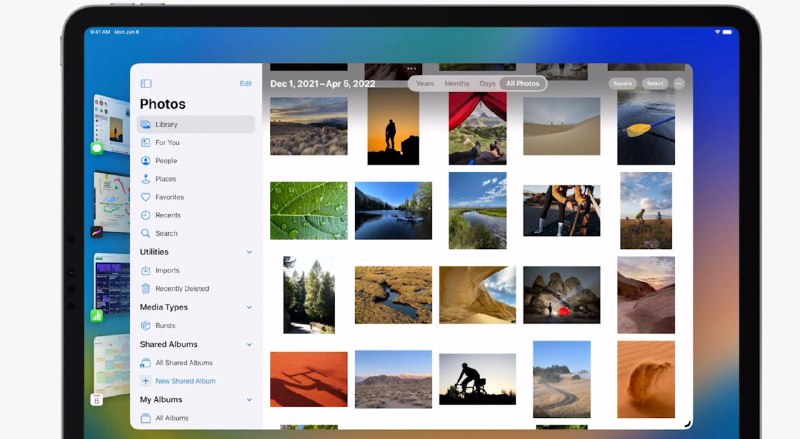800x439 pixels.
Task: Click the Mon Jun 6 status bar date
Action: [x=127, y=32]
